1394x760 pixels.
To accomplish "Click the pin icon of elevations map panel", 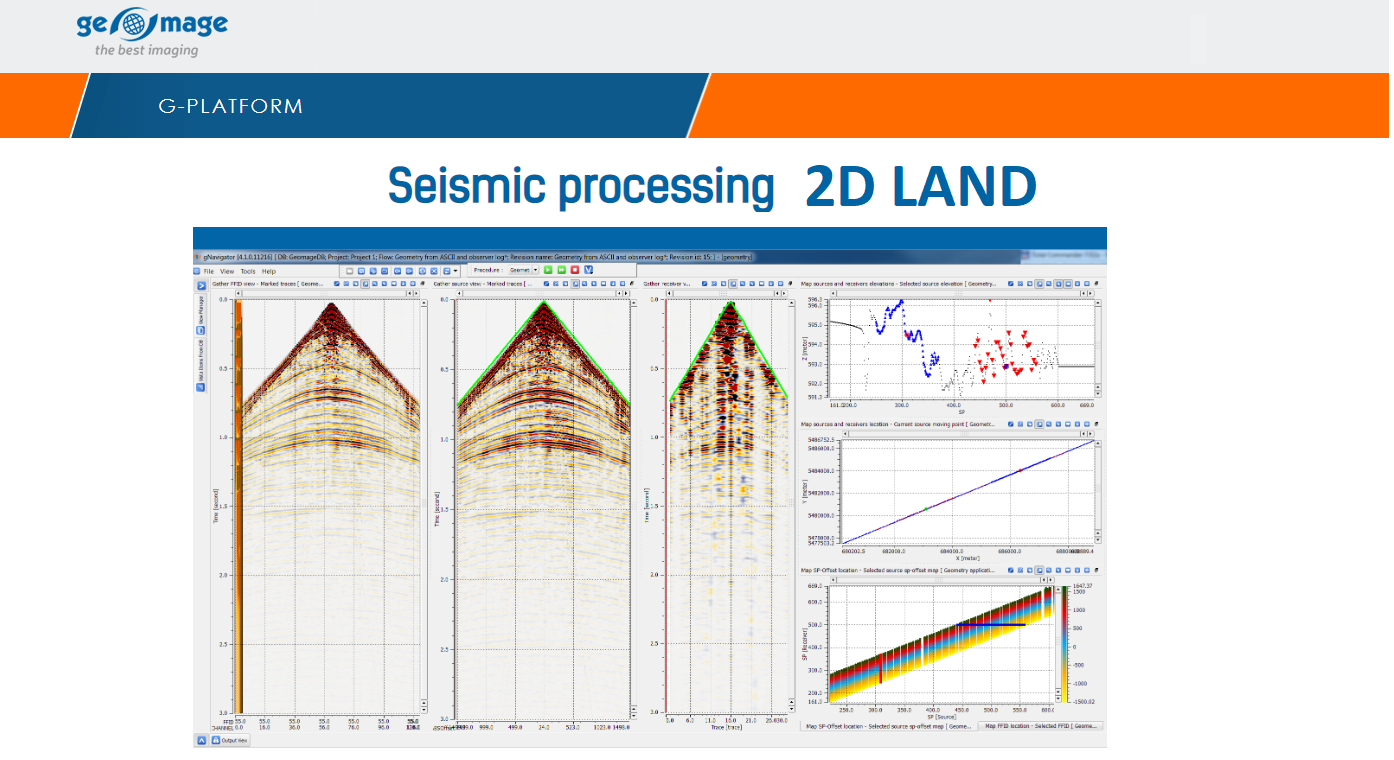I will (1096, 284).
